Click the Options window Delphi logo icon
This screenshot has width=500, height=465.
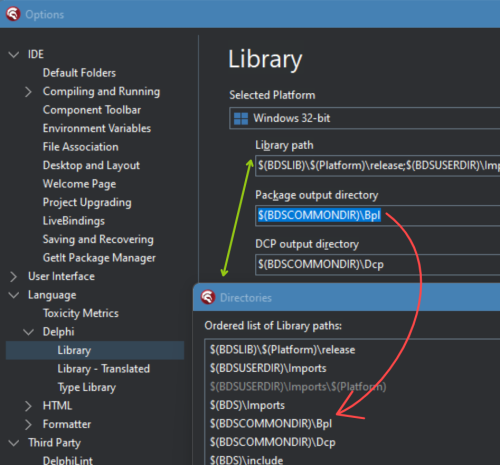click(13, 14)
